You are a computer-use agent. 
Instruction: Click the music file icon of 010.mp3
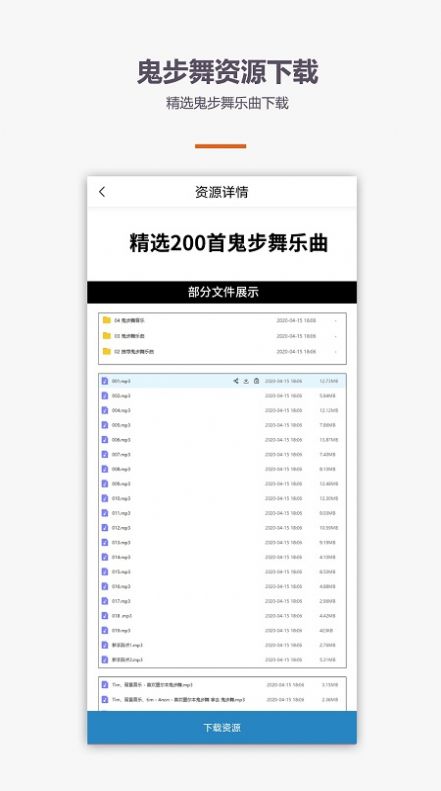pyautogui.click(x=105, y=498)
